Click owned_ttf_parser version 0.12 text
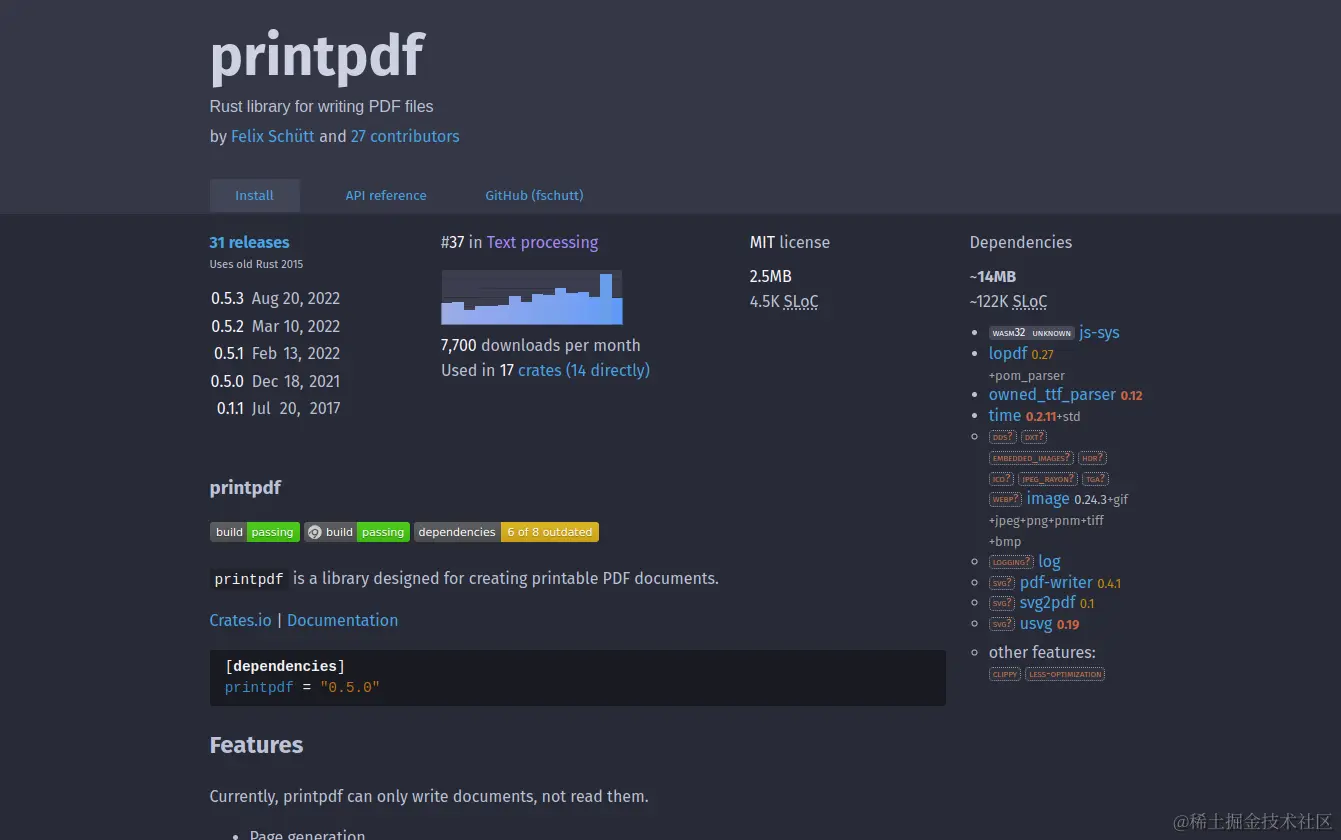Screen dimensions: 1341x840 1131,395
